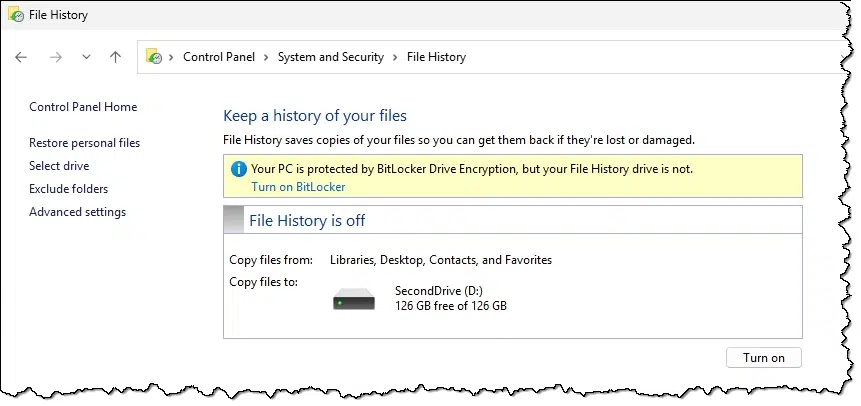The width and height of the screenshot is (861, 406).
Task: Click the File History title bar icon
Action: pos(16,15)
